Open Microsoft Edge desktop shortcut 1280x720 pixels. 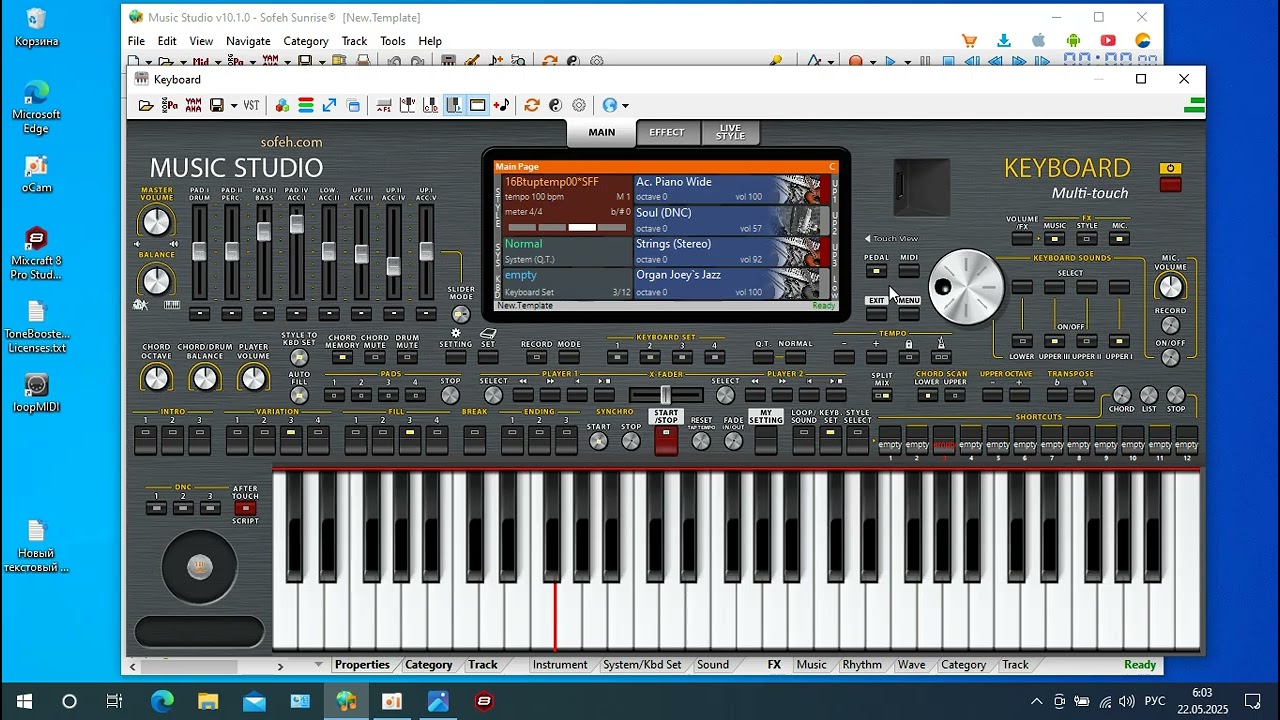pos(36,107)
